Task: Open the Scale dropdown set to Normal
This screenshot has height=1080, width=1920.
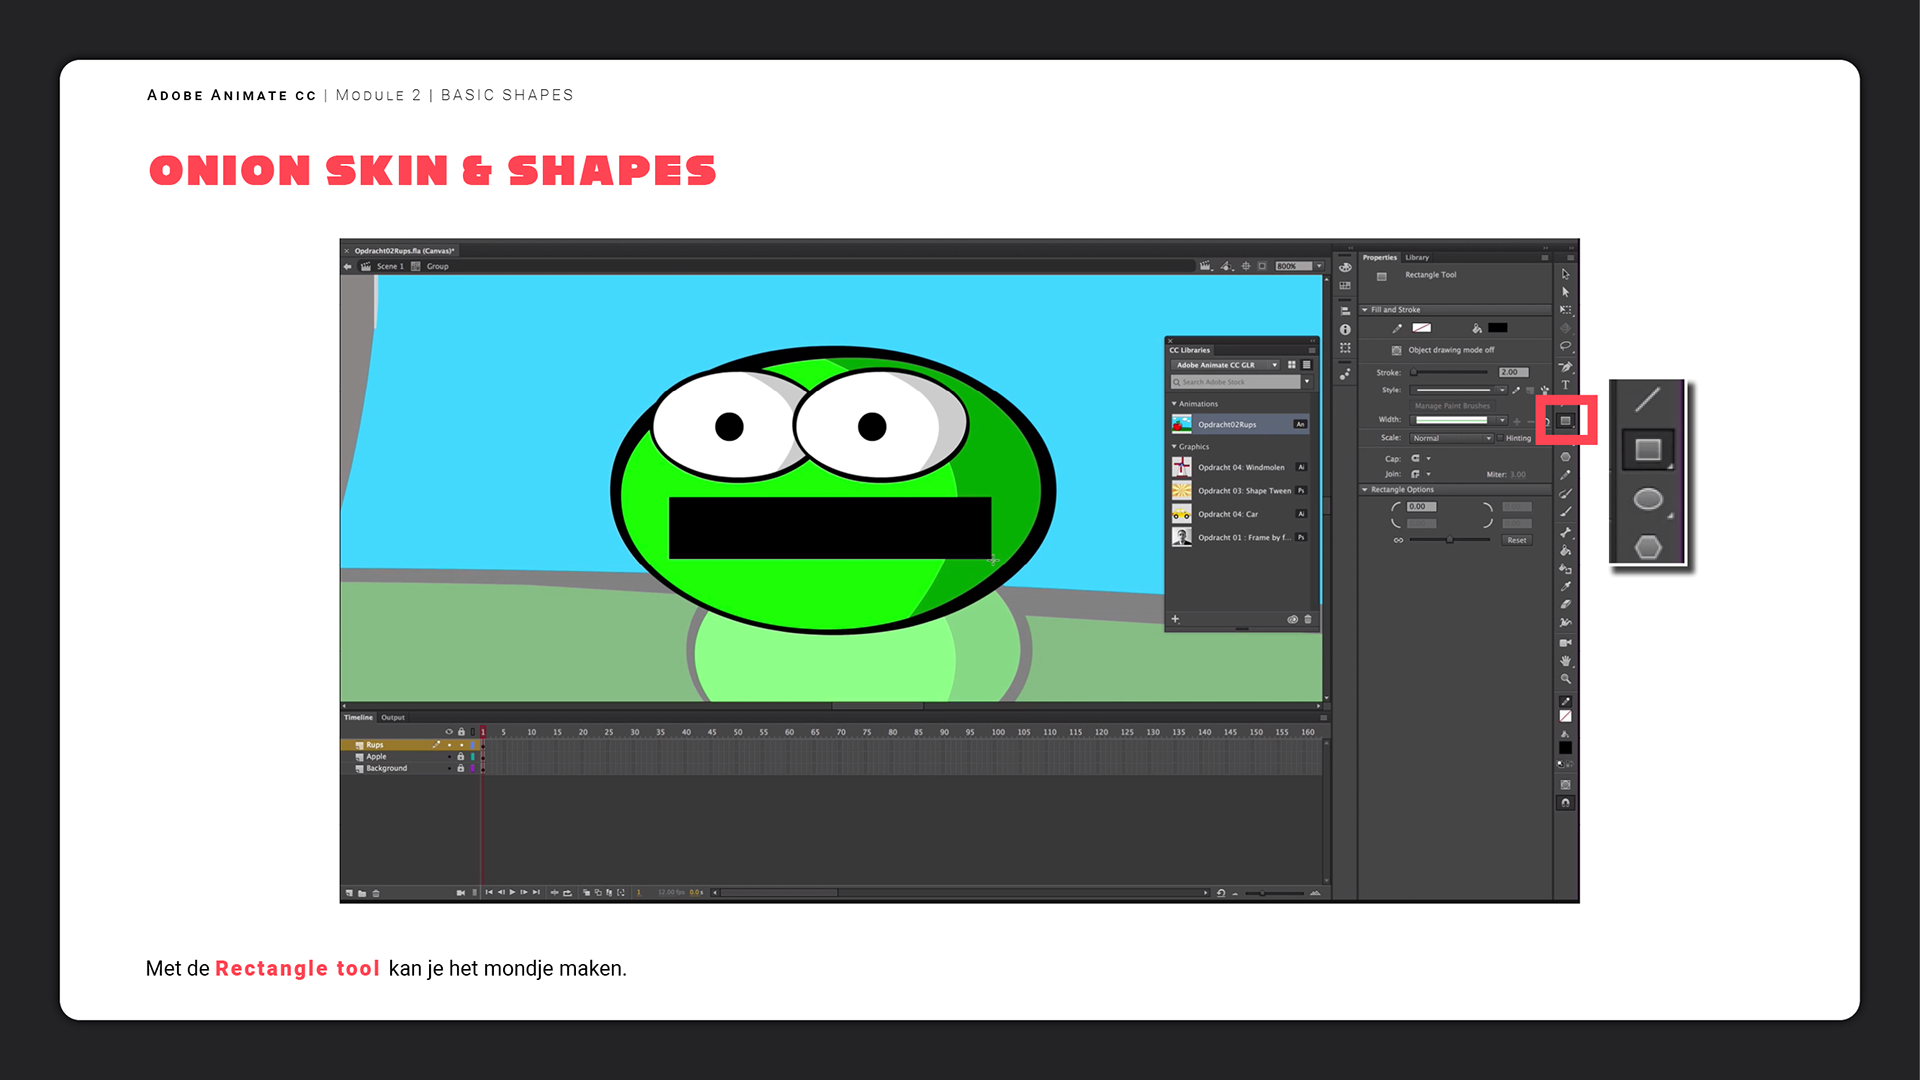Action: [1451, 438]
